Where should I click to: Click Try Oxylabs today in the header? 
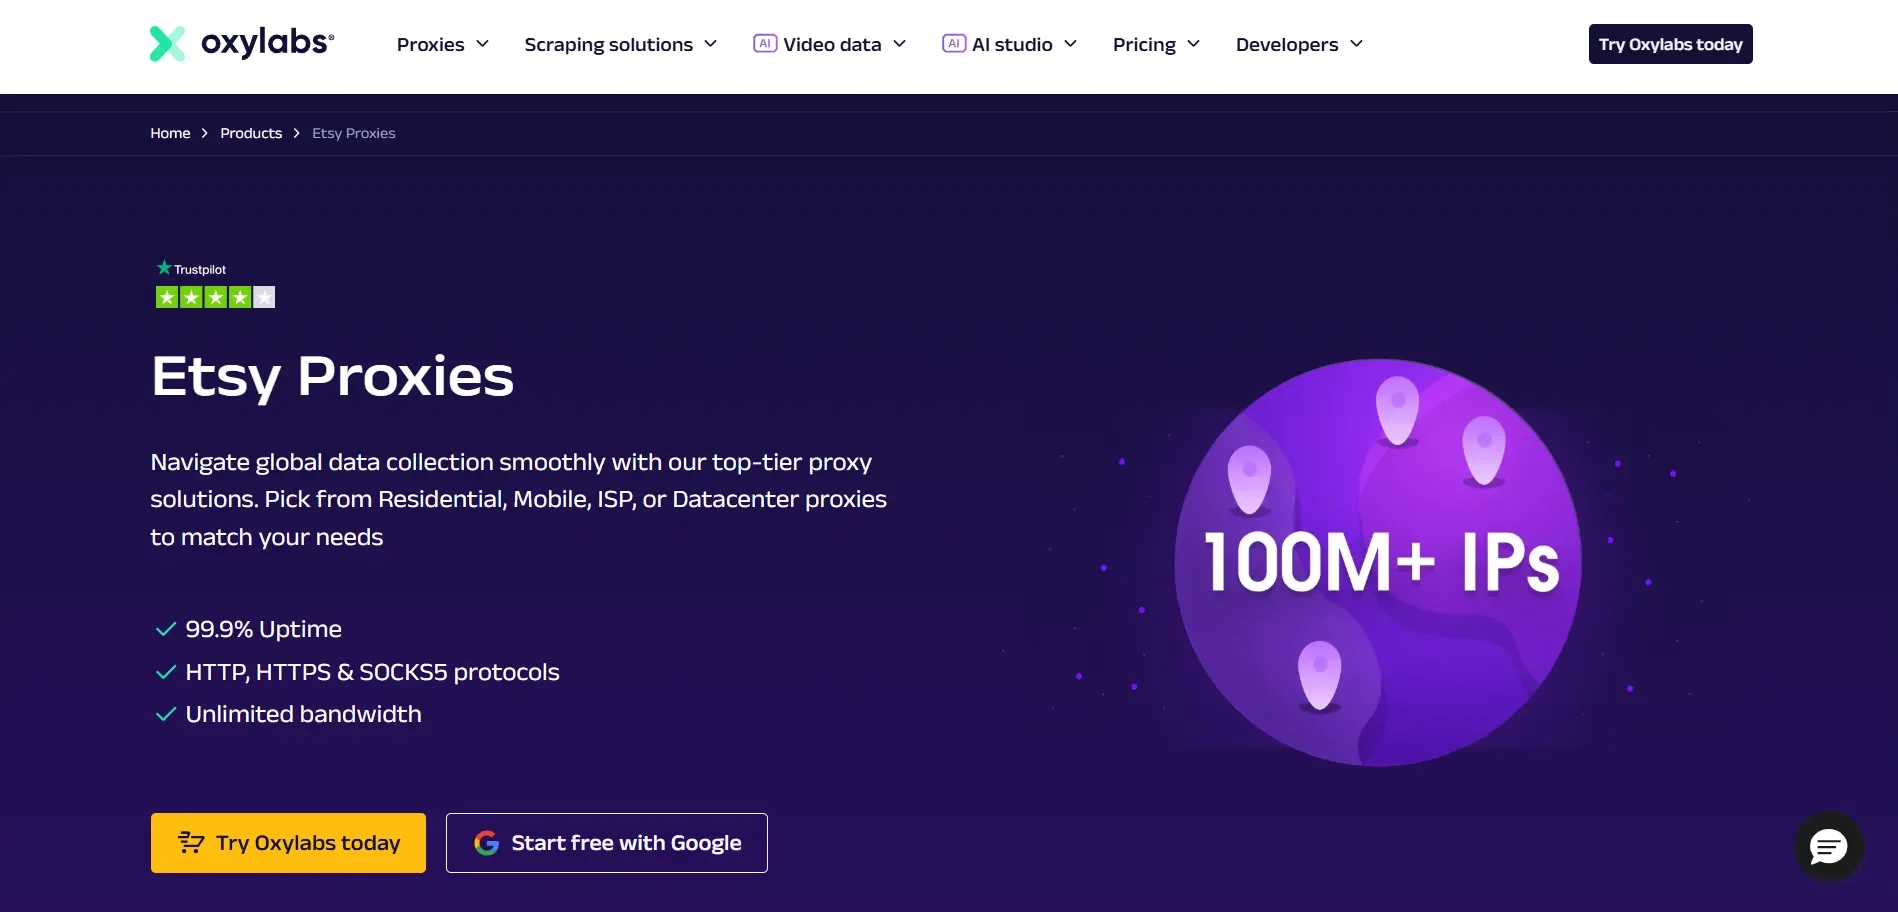1670,44
